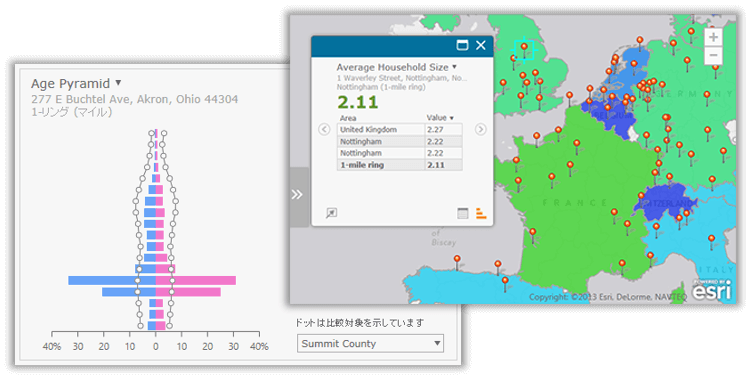Click the longest pink bar in the Age Pyramid
751x379 pixels.
(x=196, y=280)
